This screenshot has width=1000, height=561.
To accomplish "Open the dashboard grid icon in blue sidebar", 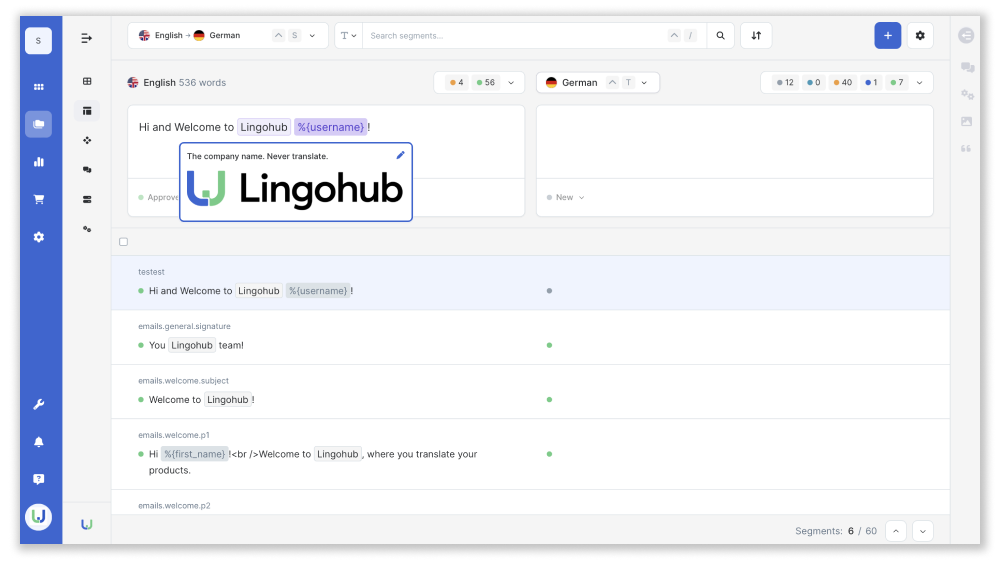I will (38, 87).
